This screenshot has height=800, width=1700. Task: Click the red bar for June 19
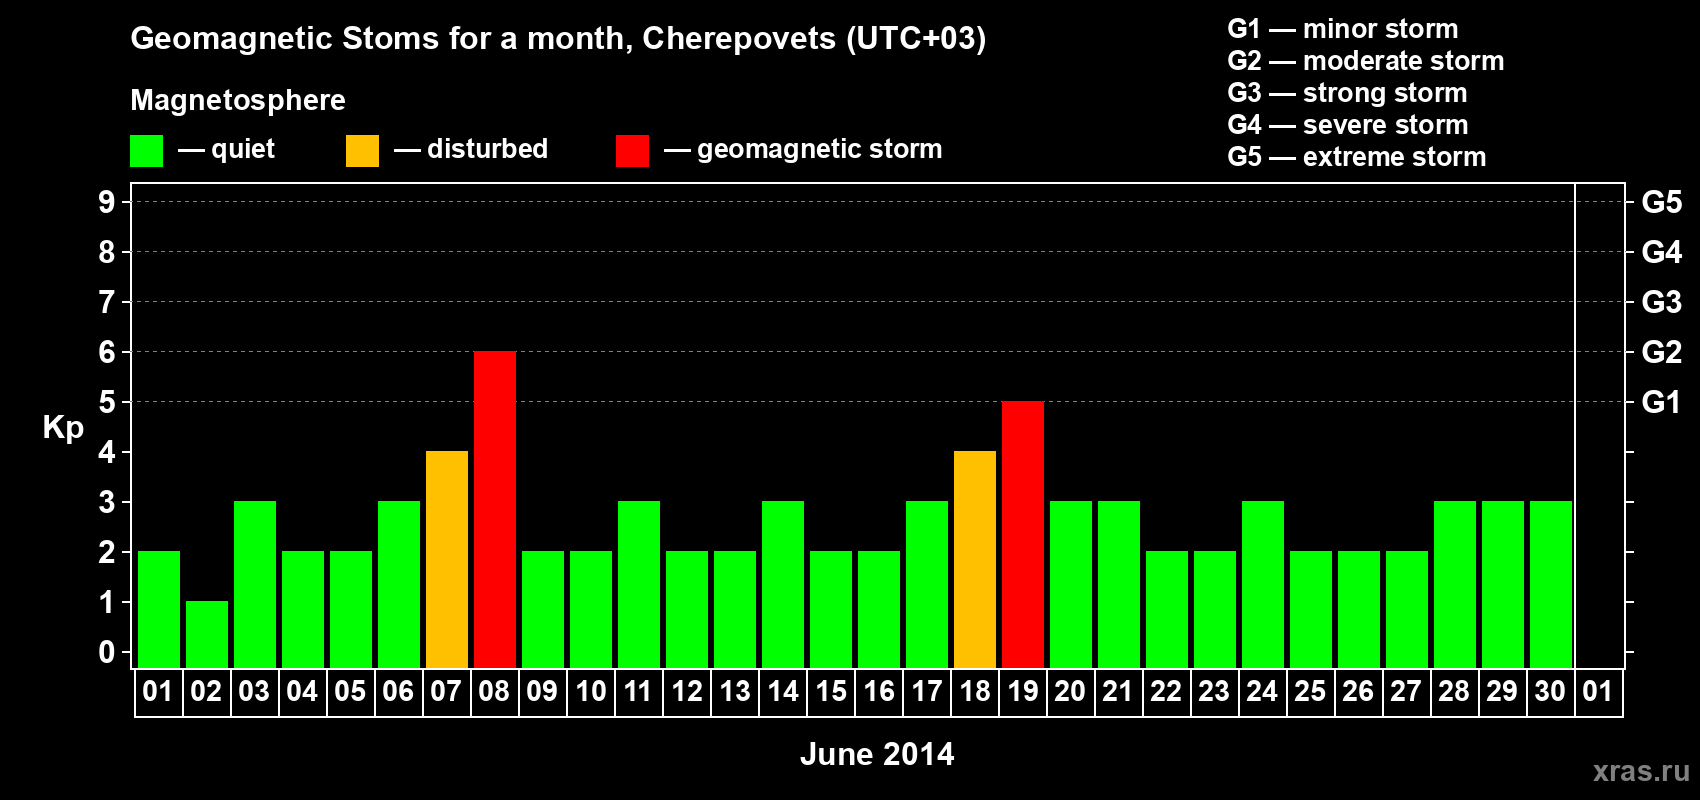coord(1023,534)
